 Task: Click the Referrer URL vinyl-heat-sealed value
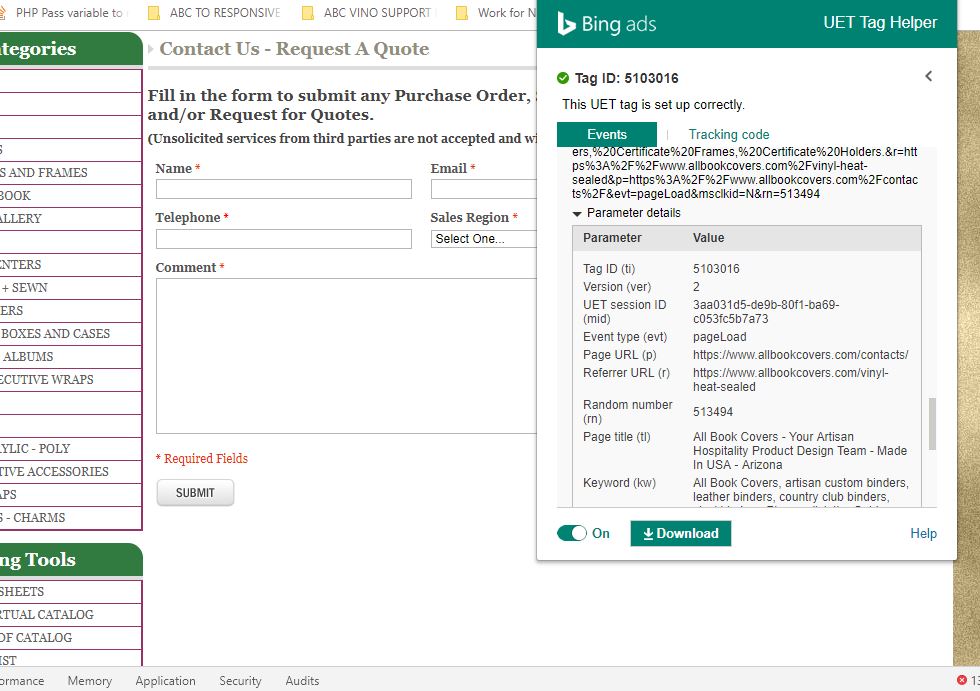(x=791, y=380)
